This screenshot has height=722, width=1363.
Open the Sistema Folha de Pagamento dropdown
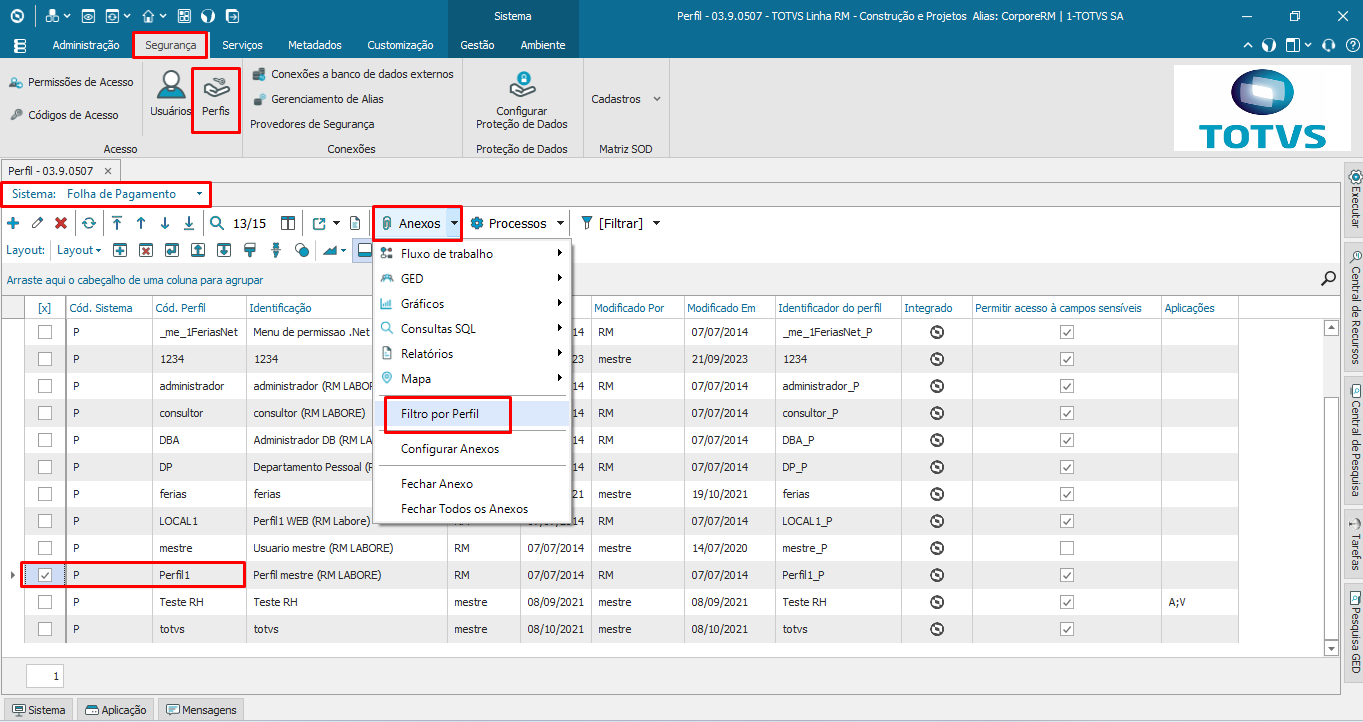click(199, 194)
